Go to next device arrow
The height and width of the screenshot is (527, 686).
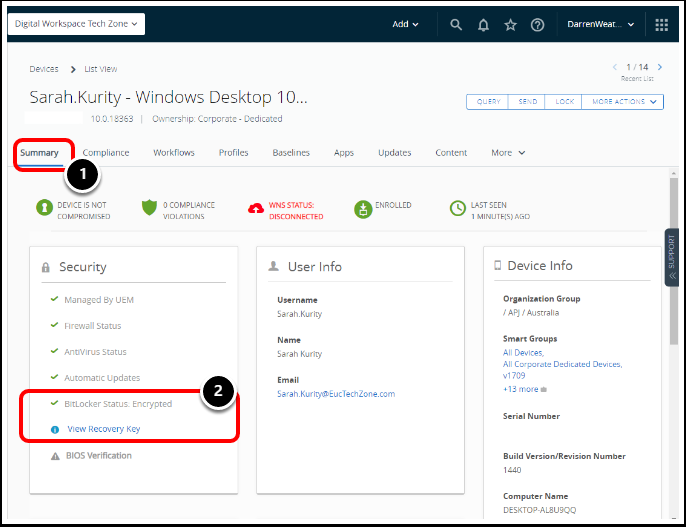click(x=660, y=67)
